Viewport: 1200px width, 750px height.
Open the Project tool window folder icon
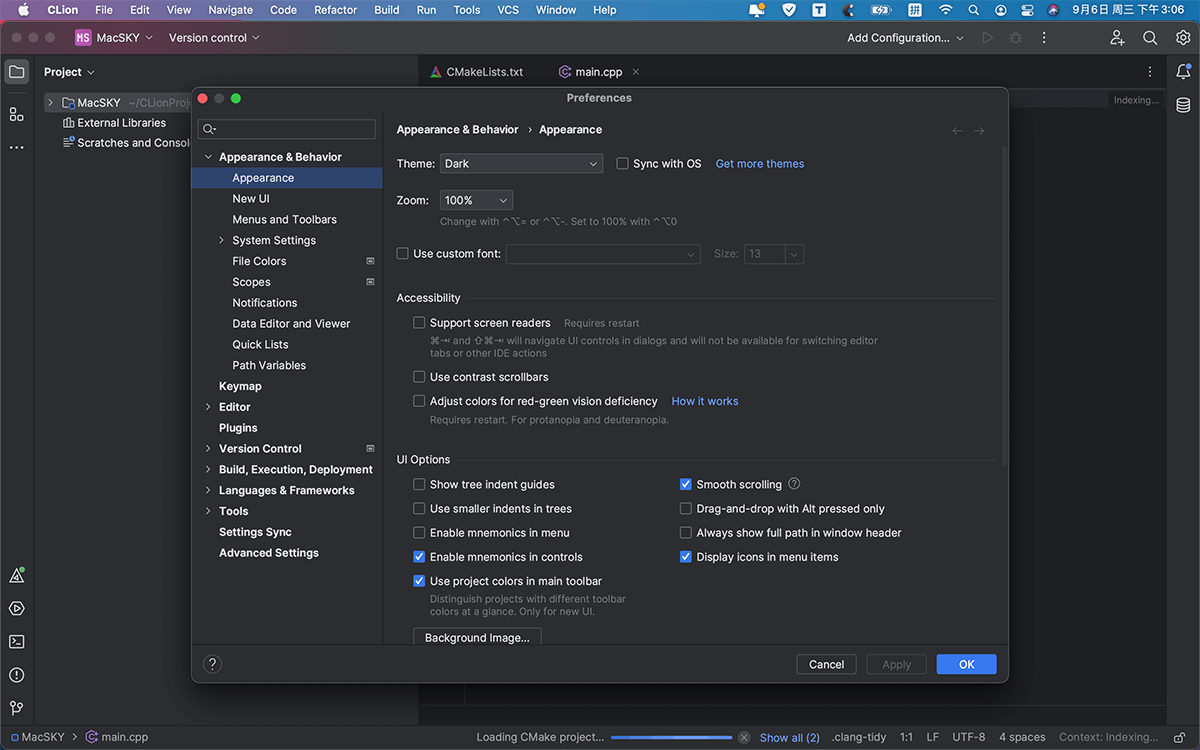coord(16,72)
